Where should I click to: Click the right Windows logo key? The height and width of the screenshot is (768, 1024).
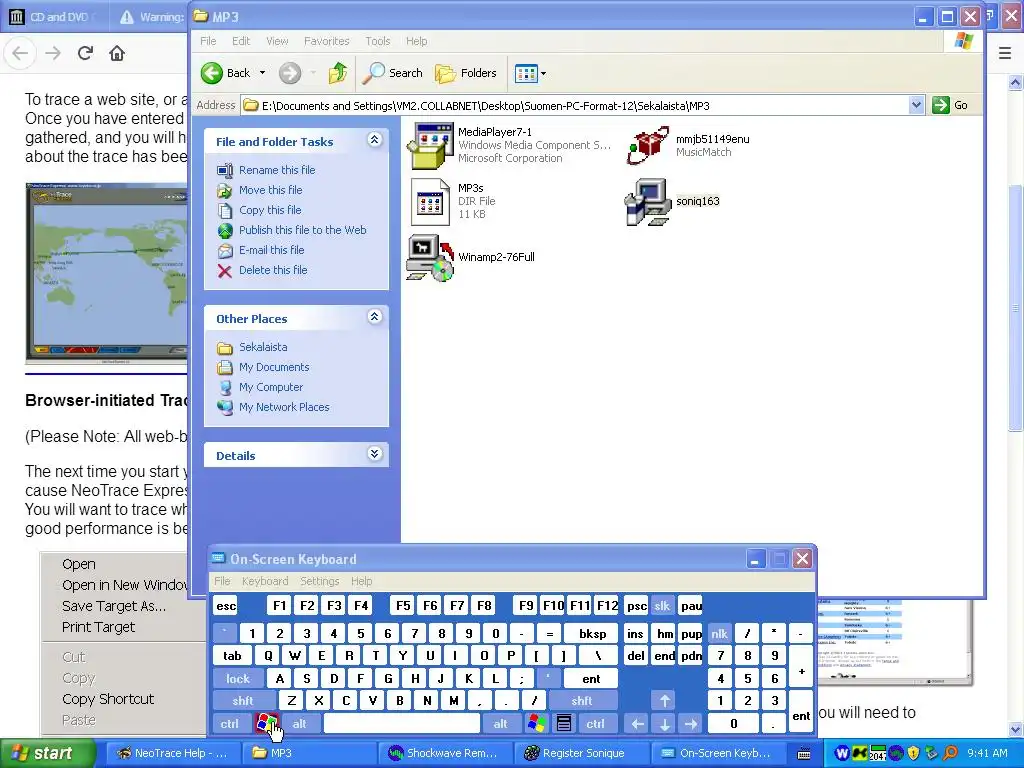click(x=537, y=724)
